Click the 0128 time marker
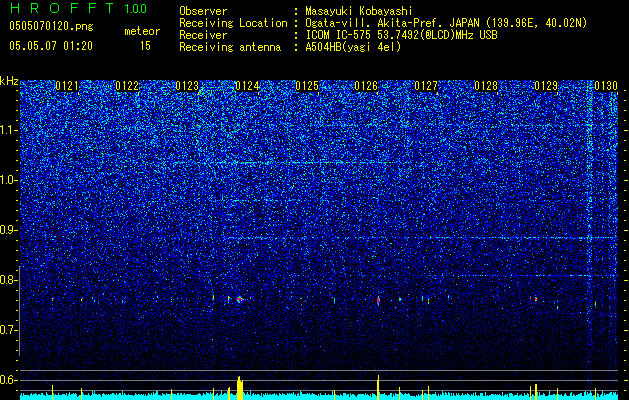 (x=486, y=86)
